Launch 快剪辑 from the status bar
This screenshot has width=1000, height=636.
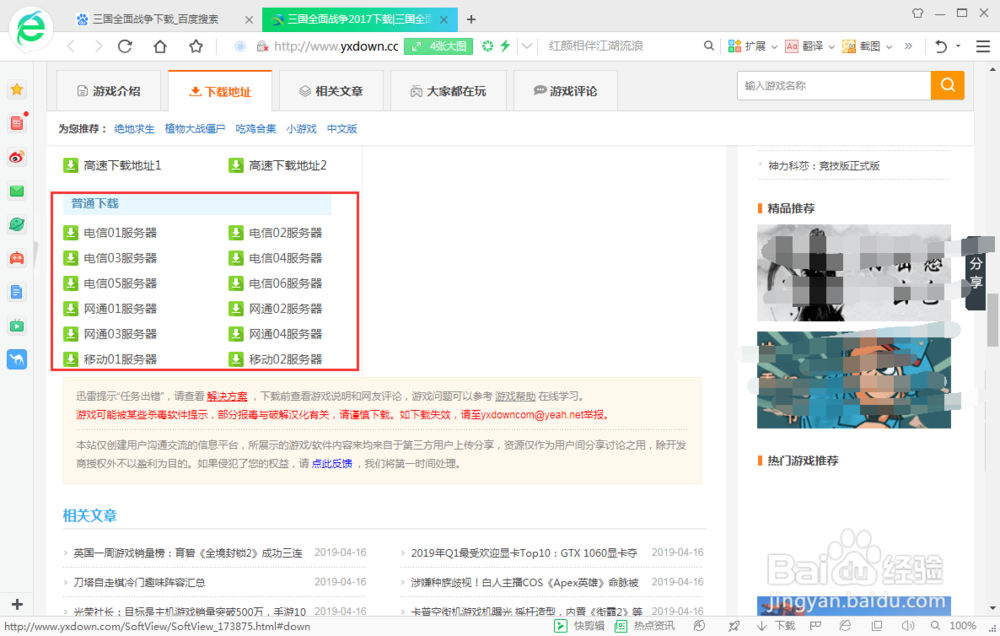(x=580, y=625)
